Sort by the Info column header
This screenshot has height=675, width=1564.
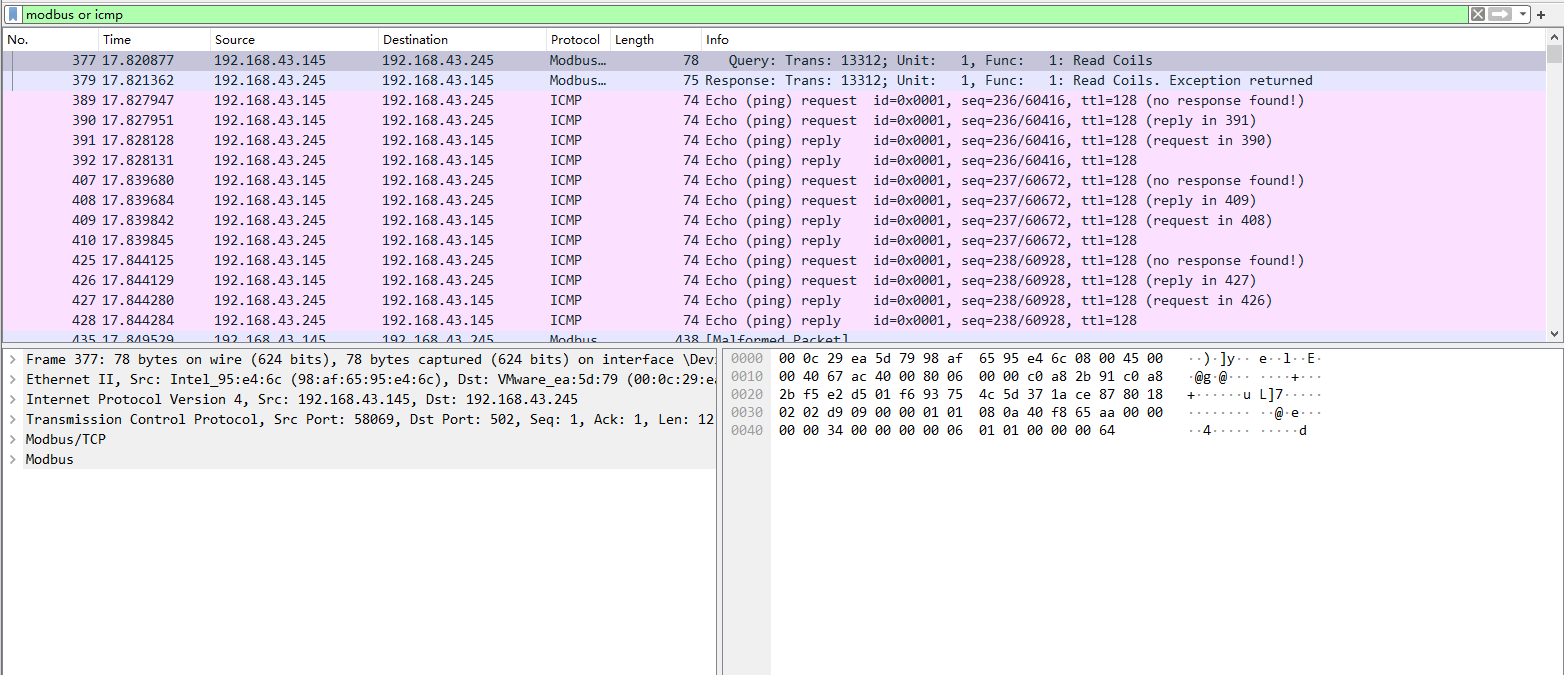tap(1124, 40)
